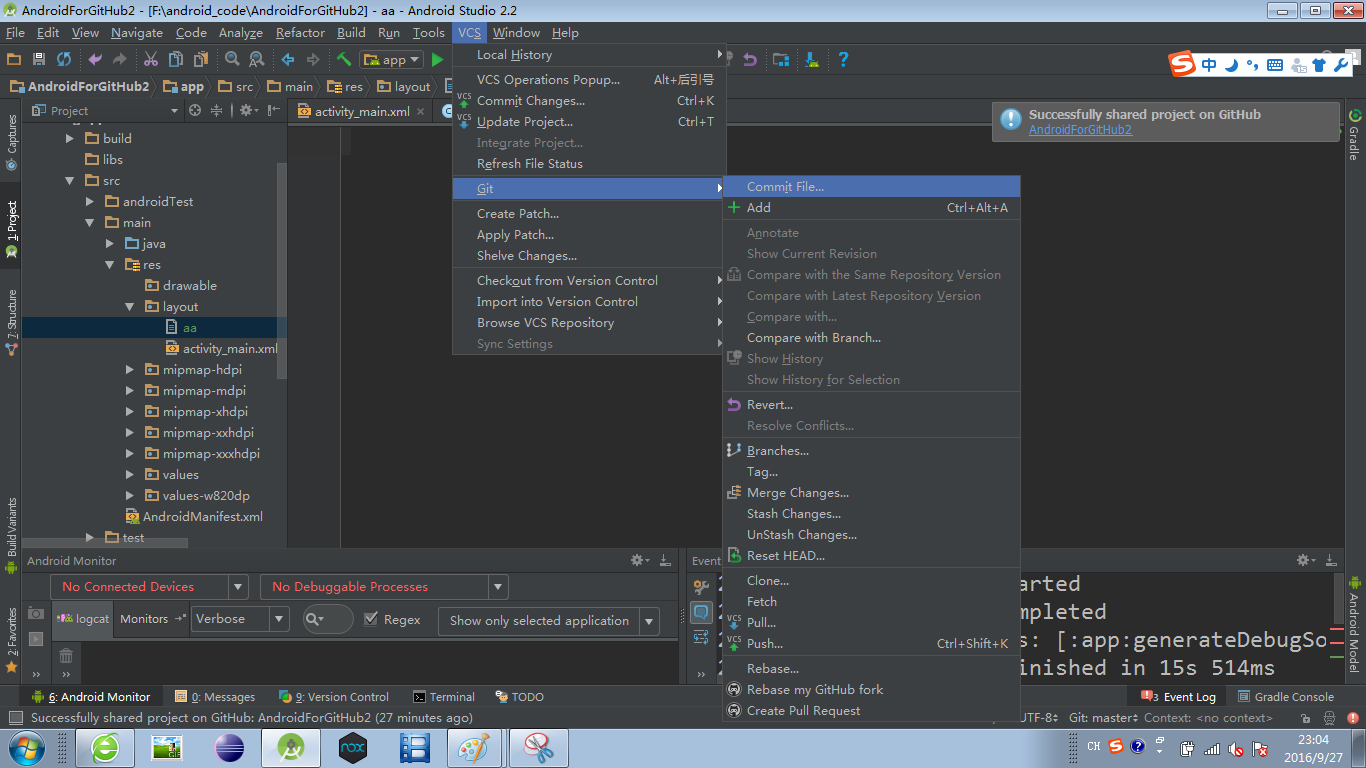Click the Sogou input method S logo
The height and width of the screenshot is (768, 1366).
pyautogui.click(x=1183, y=65)
